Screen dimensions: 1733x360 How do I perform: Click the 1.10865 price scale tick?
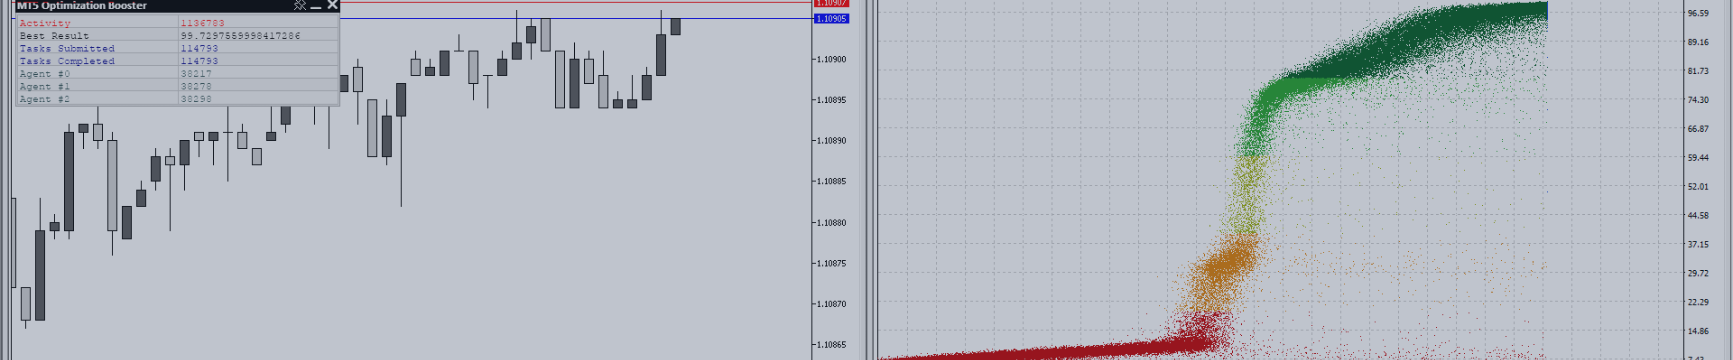832,345
